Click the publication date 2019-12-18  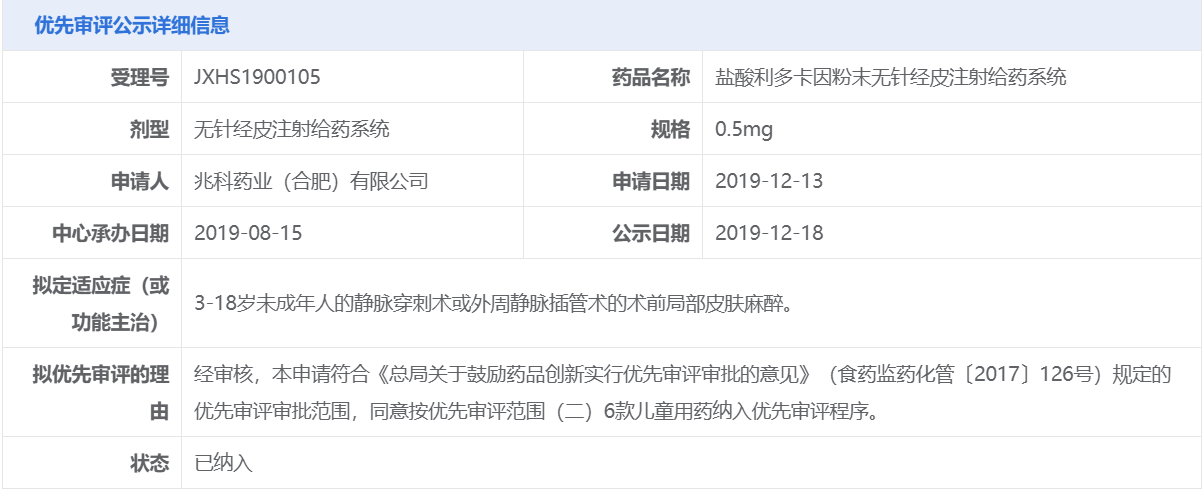tap(769, 233)
